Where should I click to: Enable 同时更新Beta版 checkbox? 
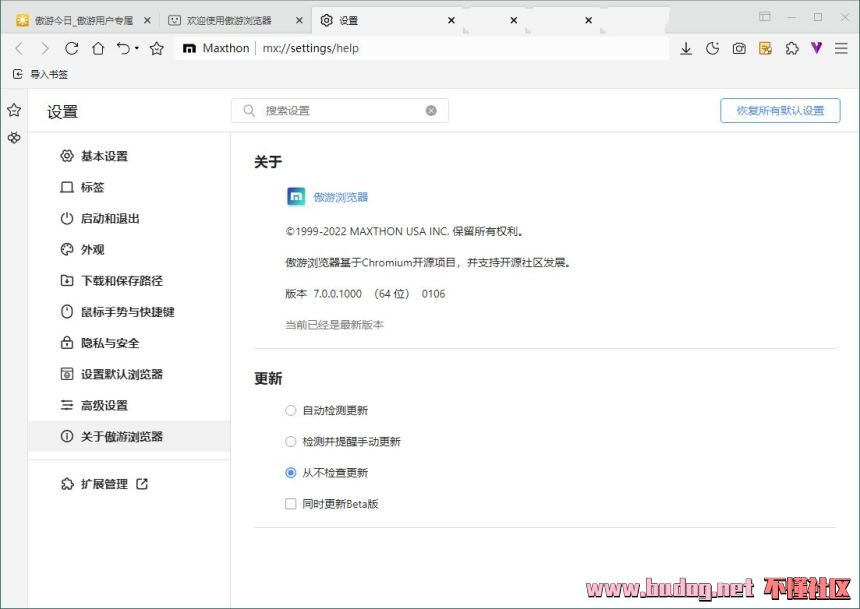(x=291, y=504)
